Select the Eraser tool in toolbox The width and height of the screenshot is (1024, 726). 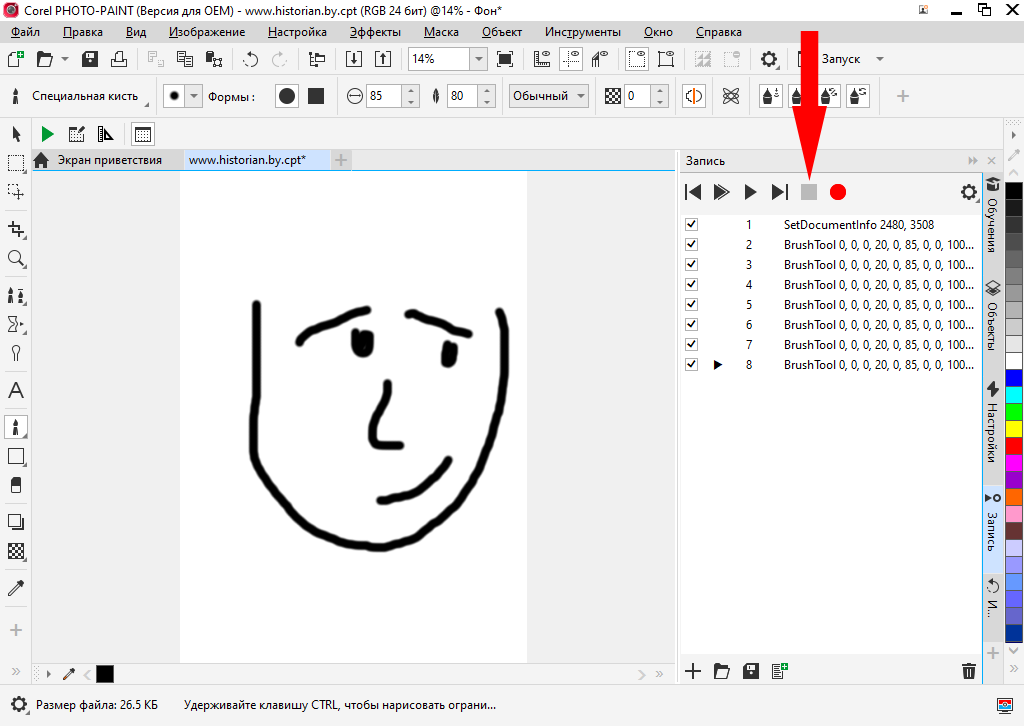coord(16,485)
